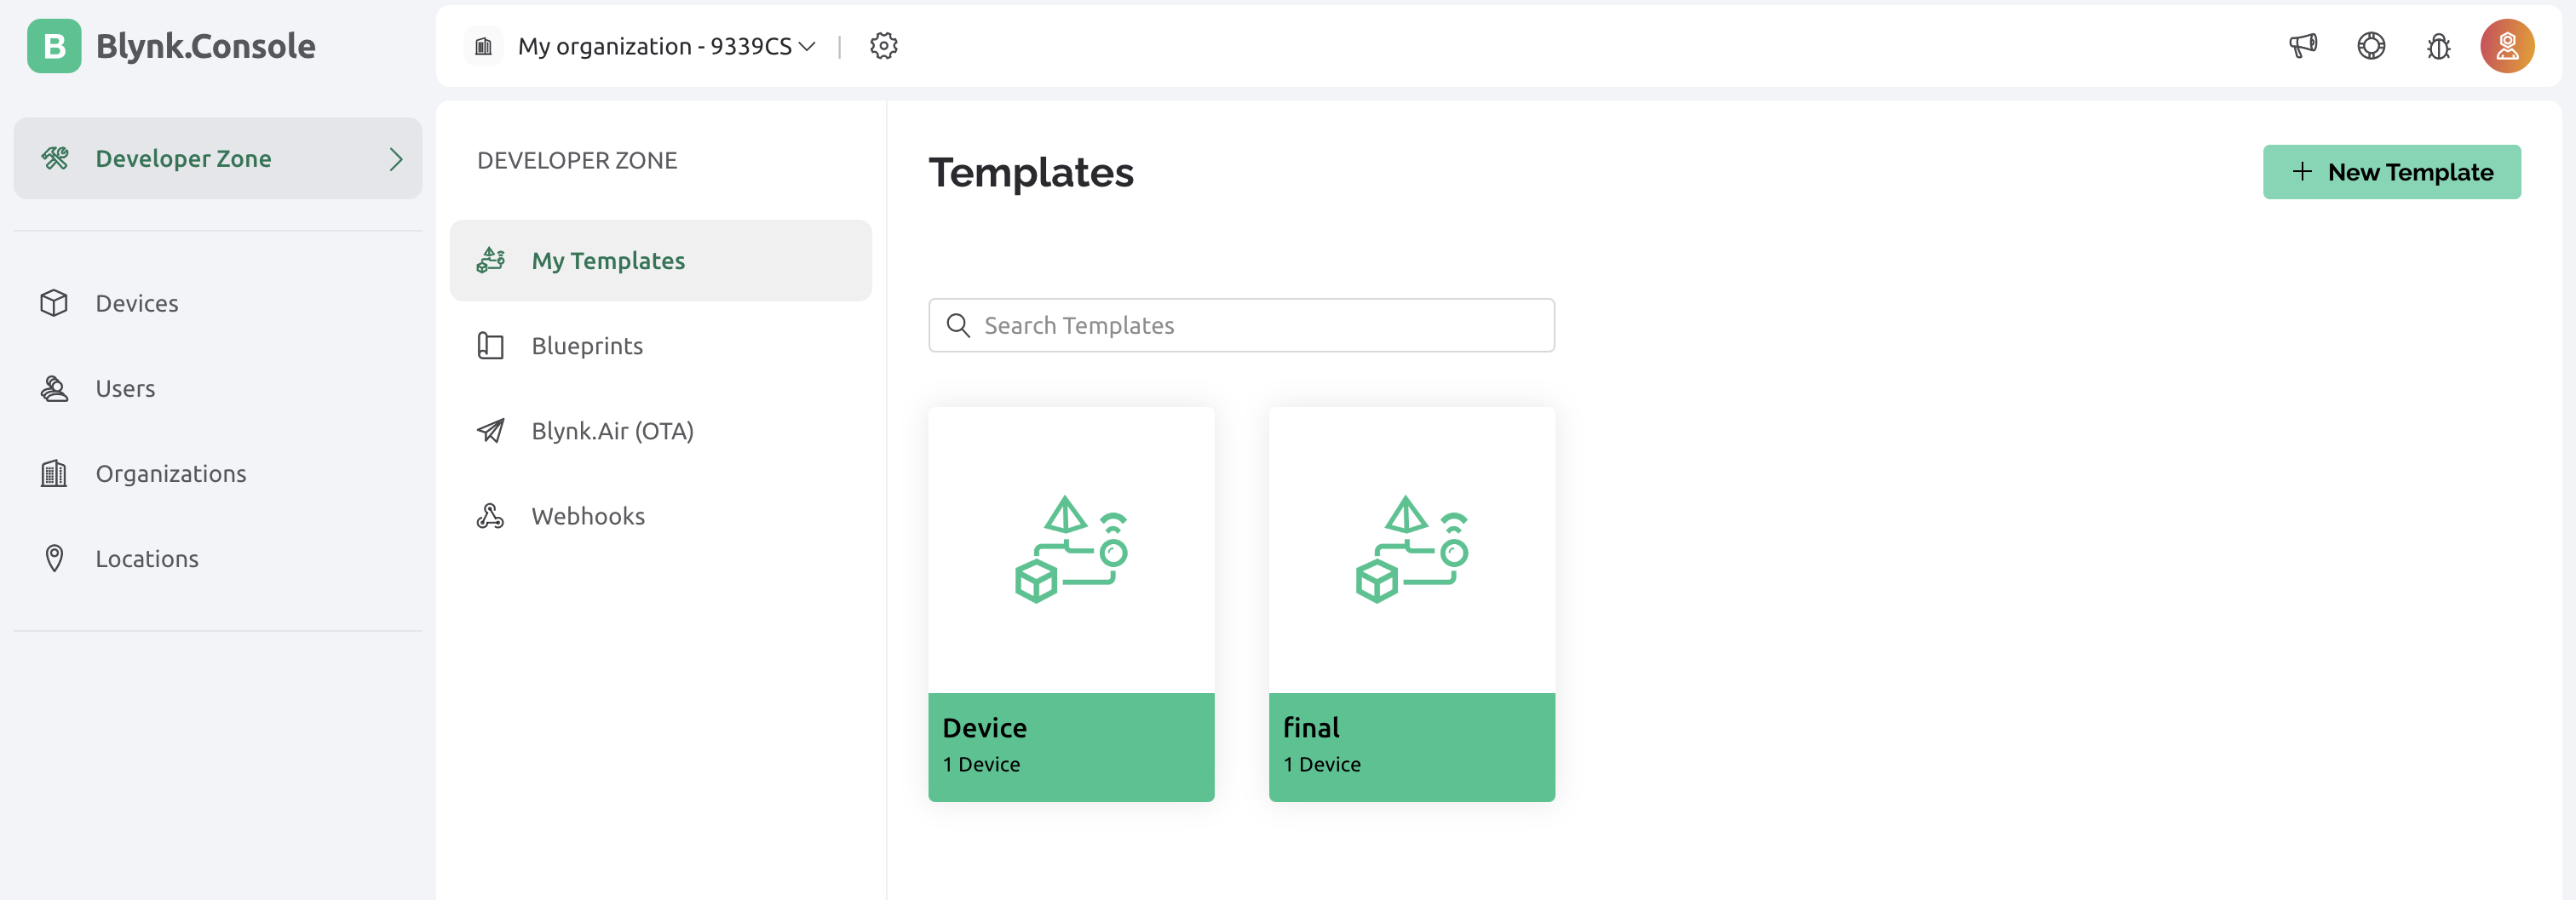Click the Webhooks icon
This screenshot has height=900, width=2576.
[490, 516]
